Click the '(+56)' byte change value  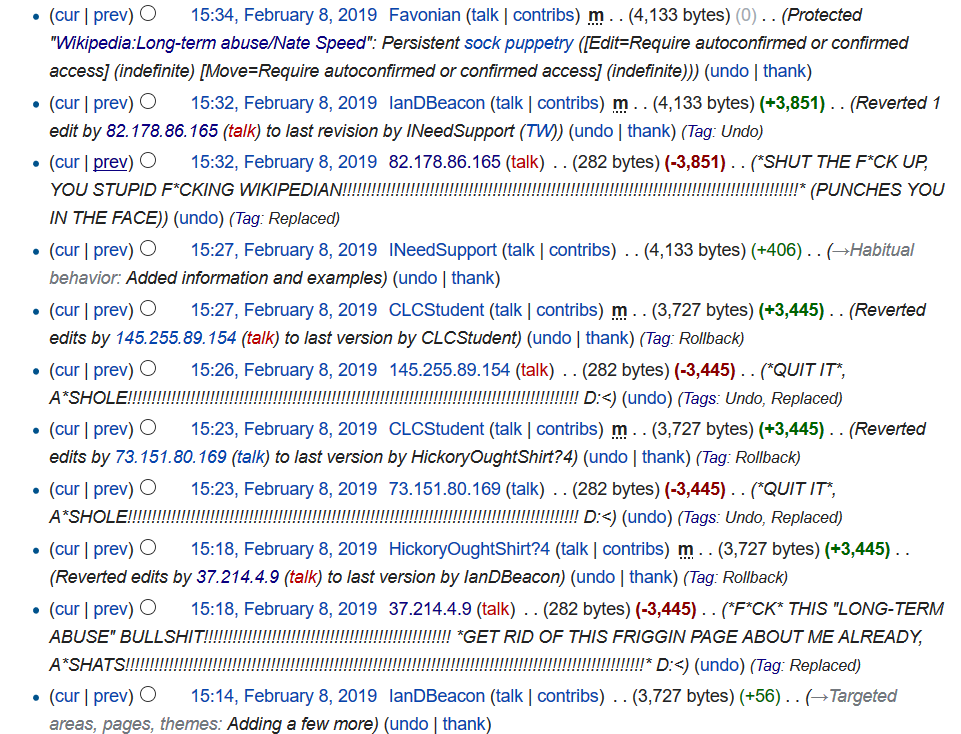tap(760, 696)
